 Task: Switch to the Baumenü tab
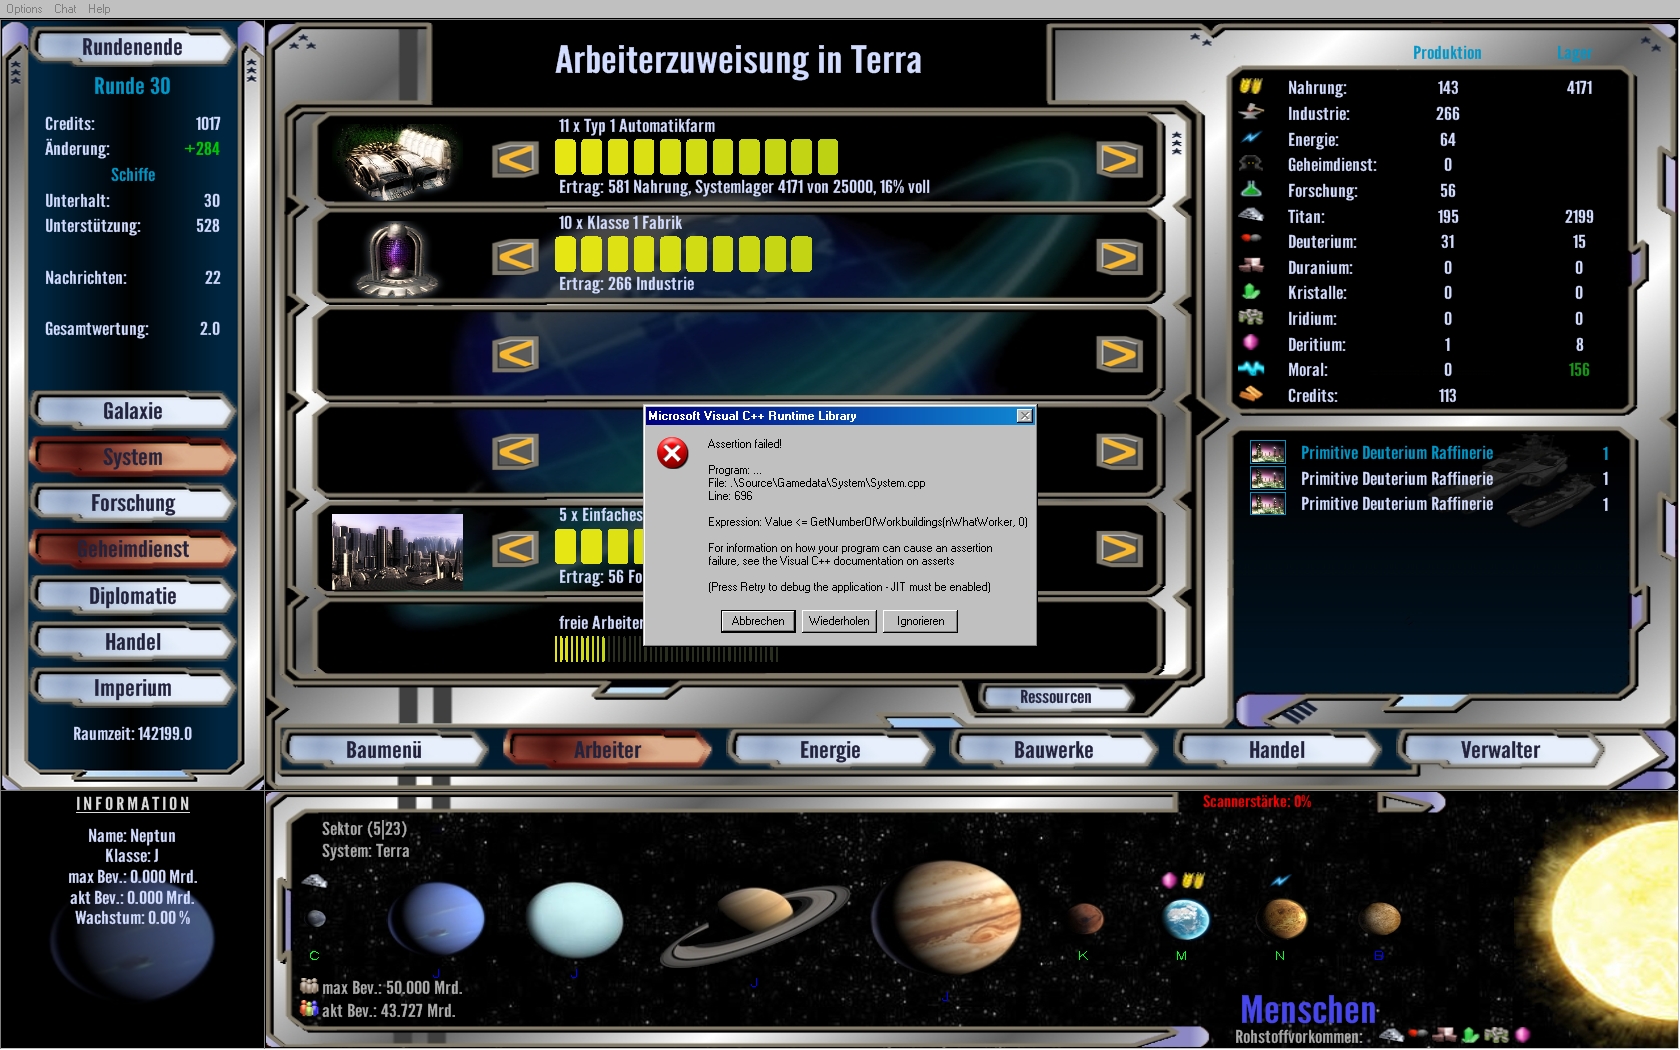point(384,750)
